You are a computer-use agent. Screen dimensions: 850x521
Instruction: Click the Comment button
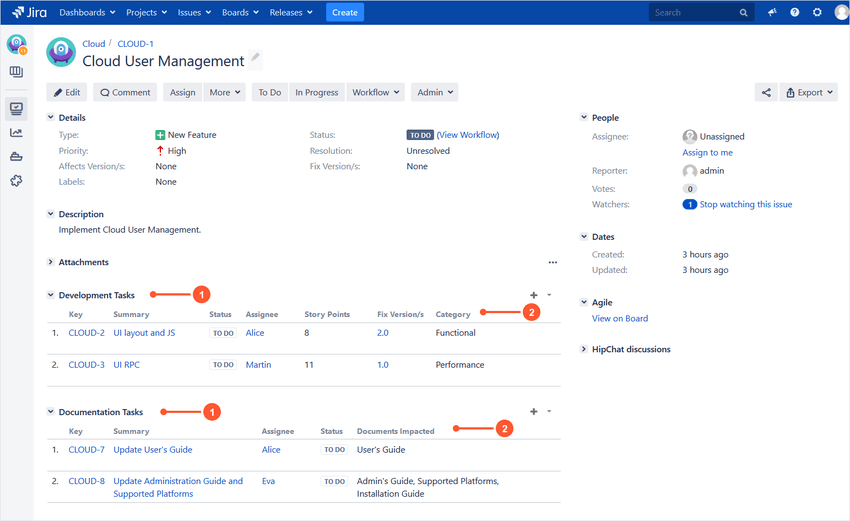point(125,92)
